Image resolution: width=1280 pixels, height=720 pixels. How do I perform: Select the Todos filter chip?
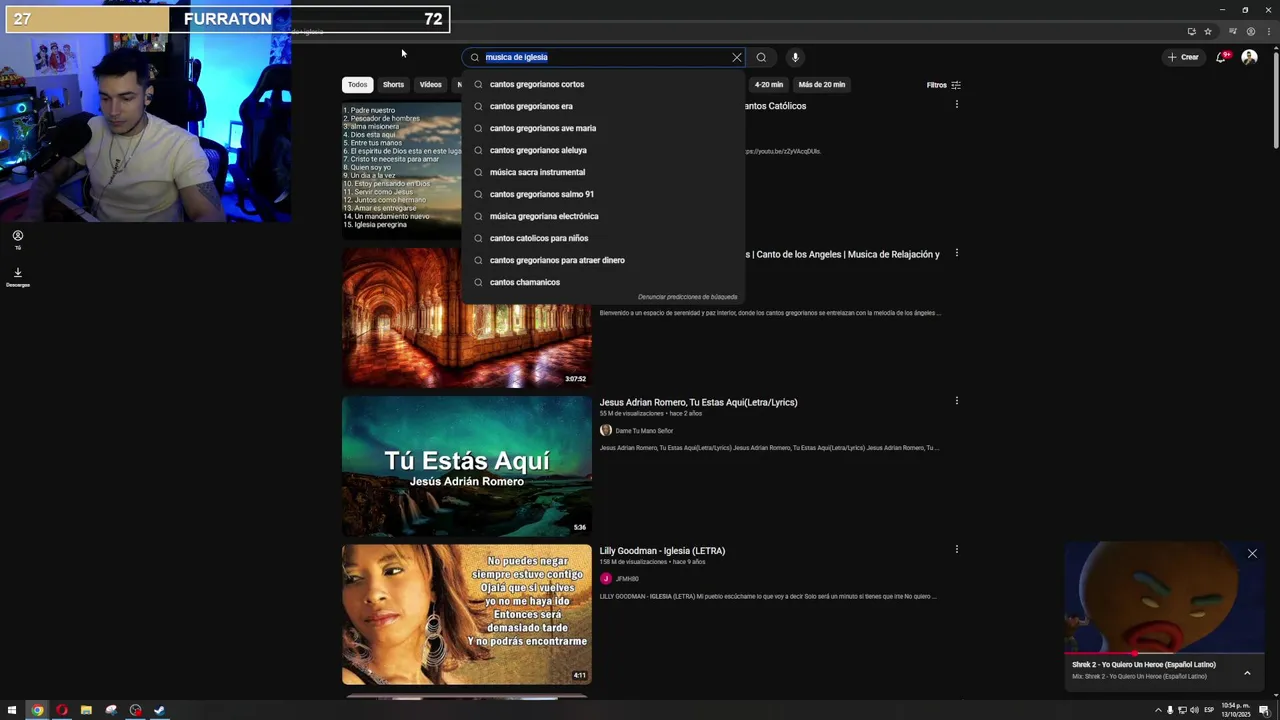click(357, 85)
